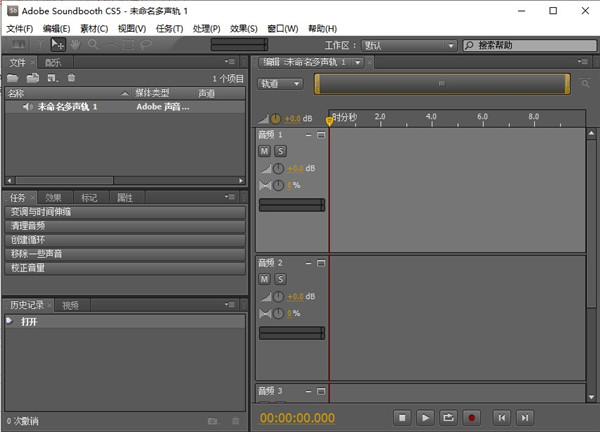Switch to the 标记 tab
600x432 pixels.
tap(89, 198)
